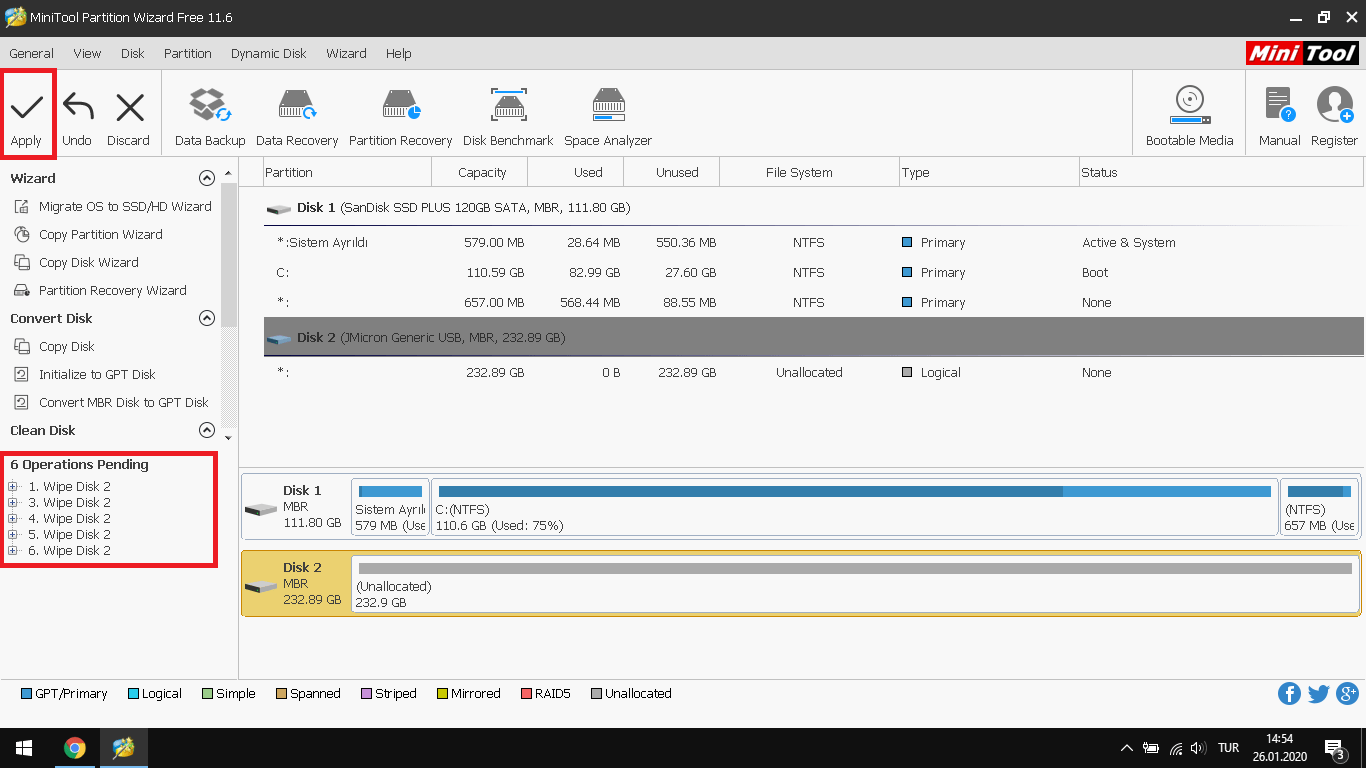Expand pending operation 1. Wipe Disk 2
The width and height of the screenshot is (1366, 768).
point(13,487)
